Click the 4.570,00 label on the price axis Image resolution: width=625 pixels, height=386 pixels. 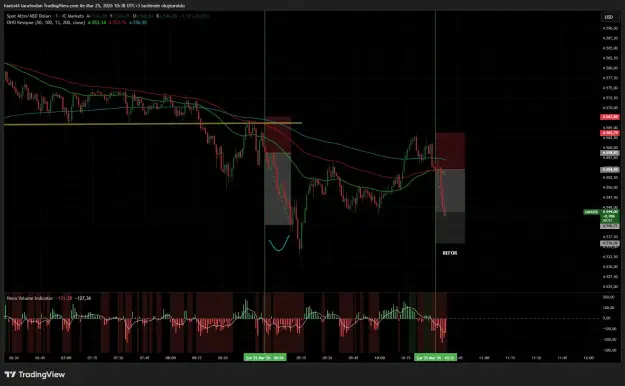pos(610,108)
